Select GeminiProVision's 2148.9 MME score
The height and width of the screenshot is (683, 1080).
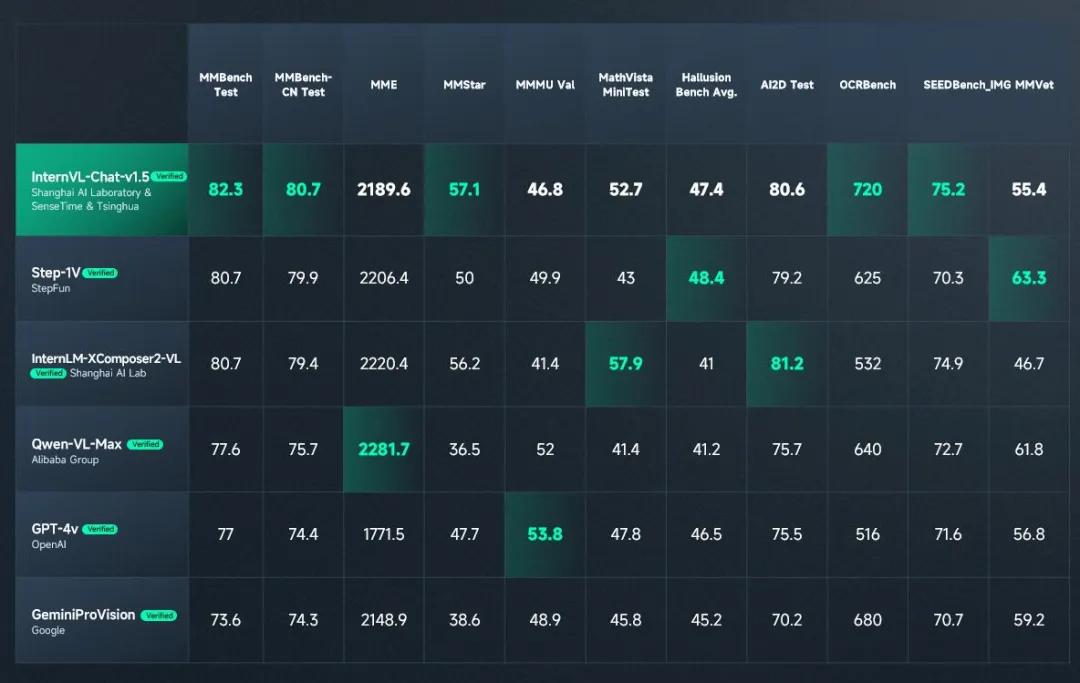pyautogui.click(x=384, y=620)
